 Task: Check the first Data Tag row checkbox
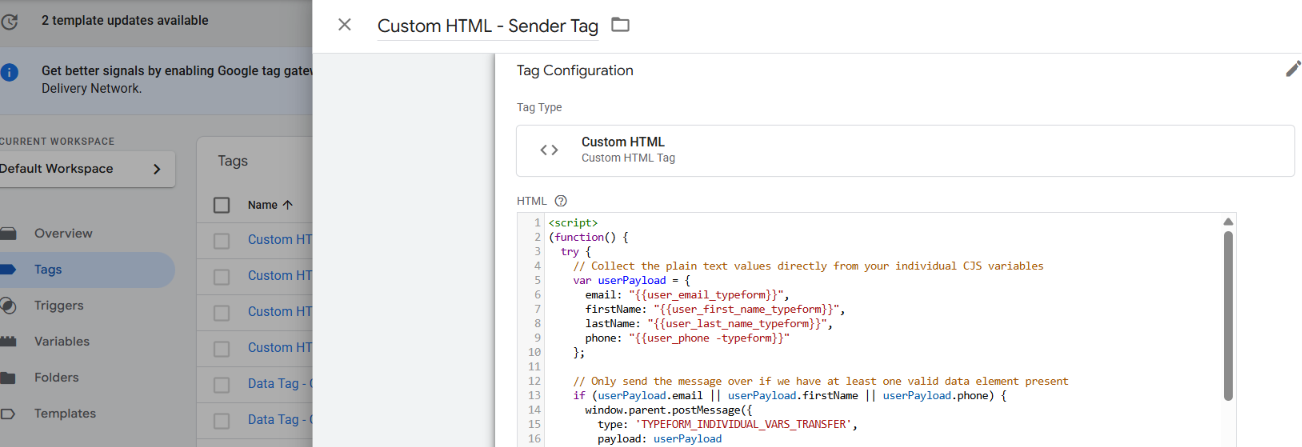[x=222, y=384]
